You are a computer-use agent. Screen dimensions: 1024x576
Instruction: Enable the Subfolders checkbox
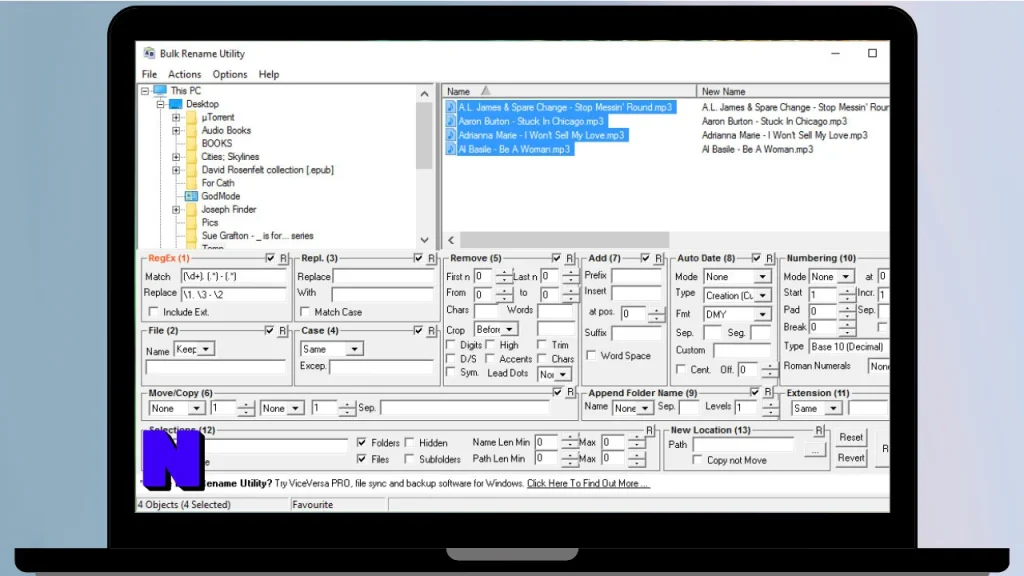click(409, 459)
